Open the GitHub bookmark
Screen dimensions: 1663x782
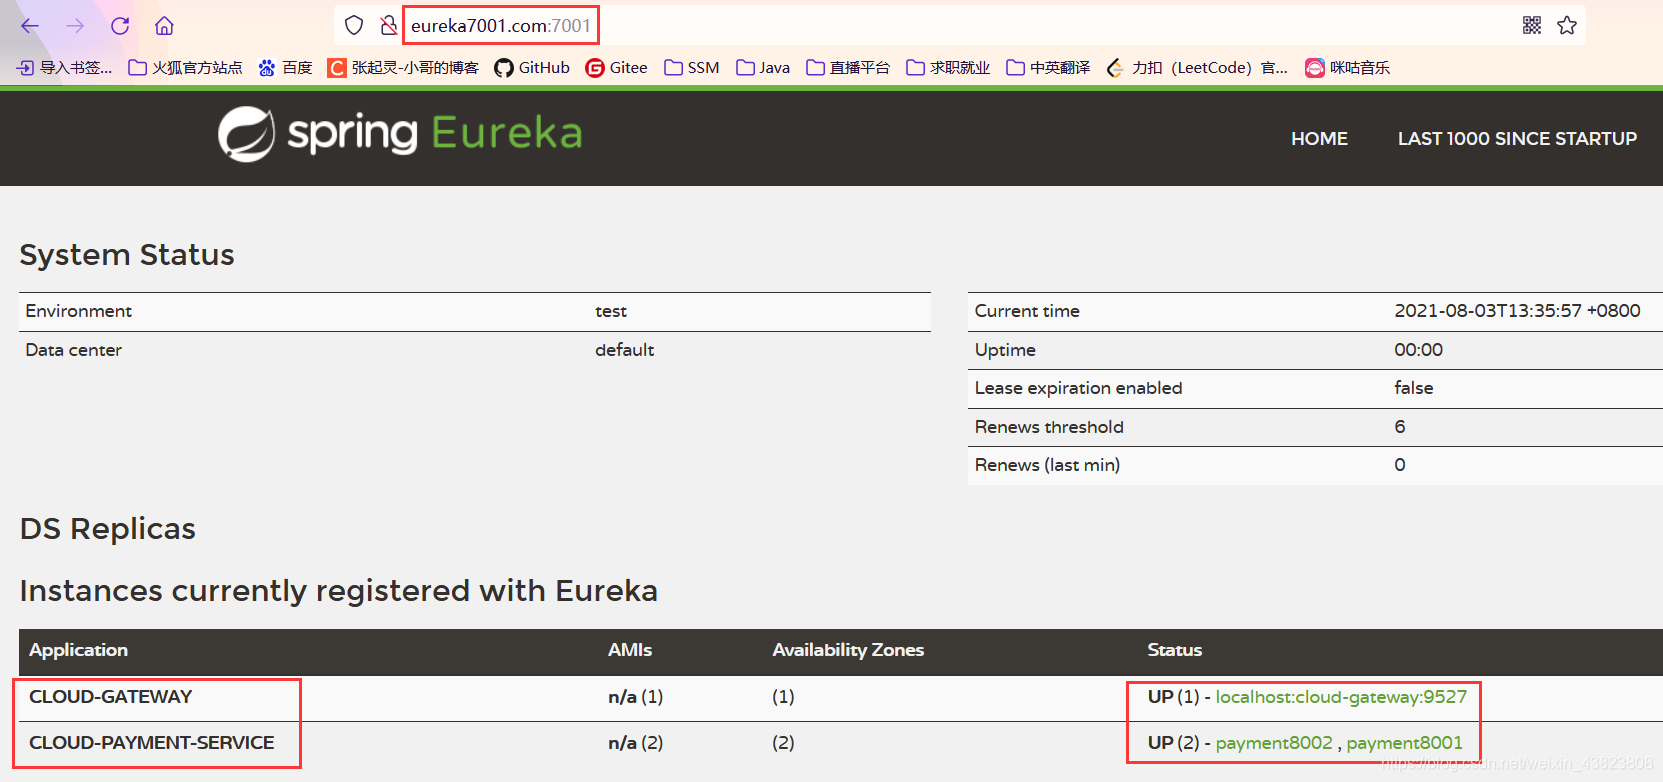pyautogui.click(x=532, y=68)
